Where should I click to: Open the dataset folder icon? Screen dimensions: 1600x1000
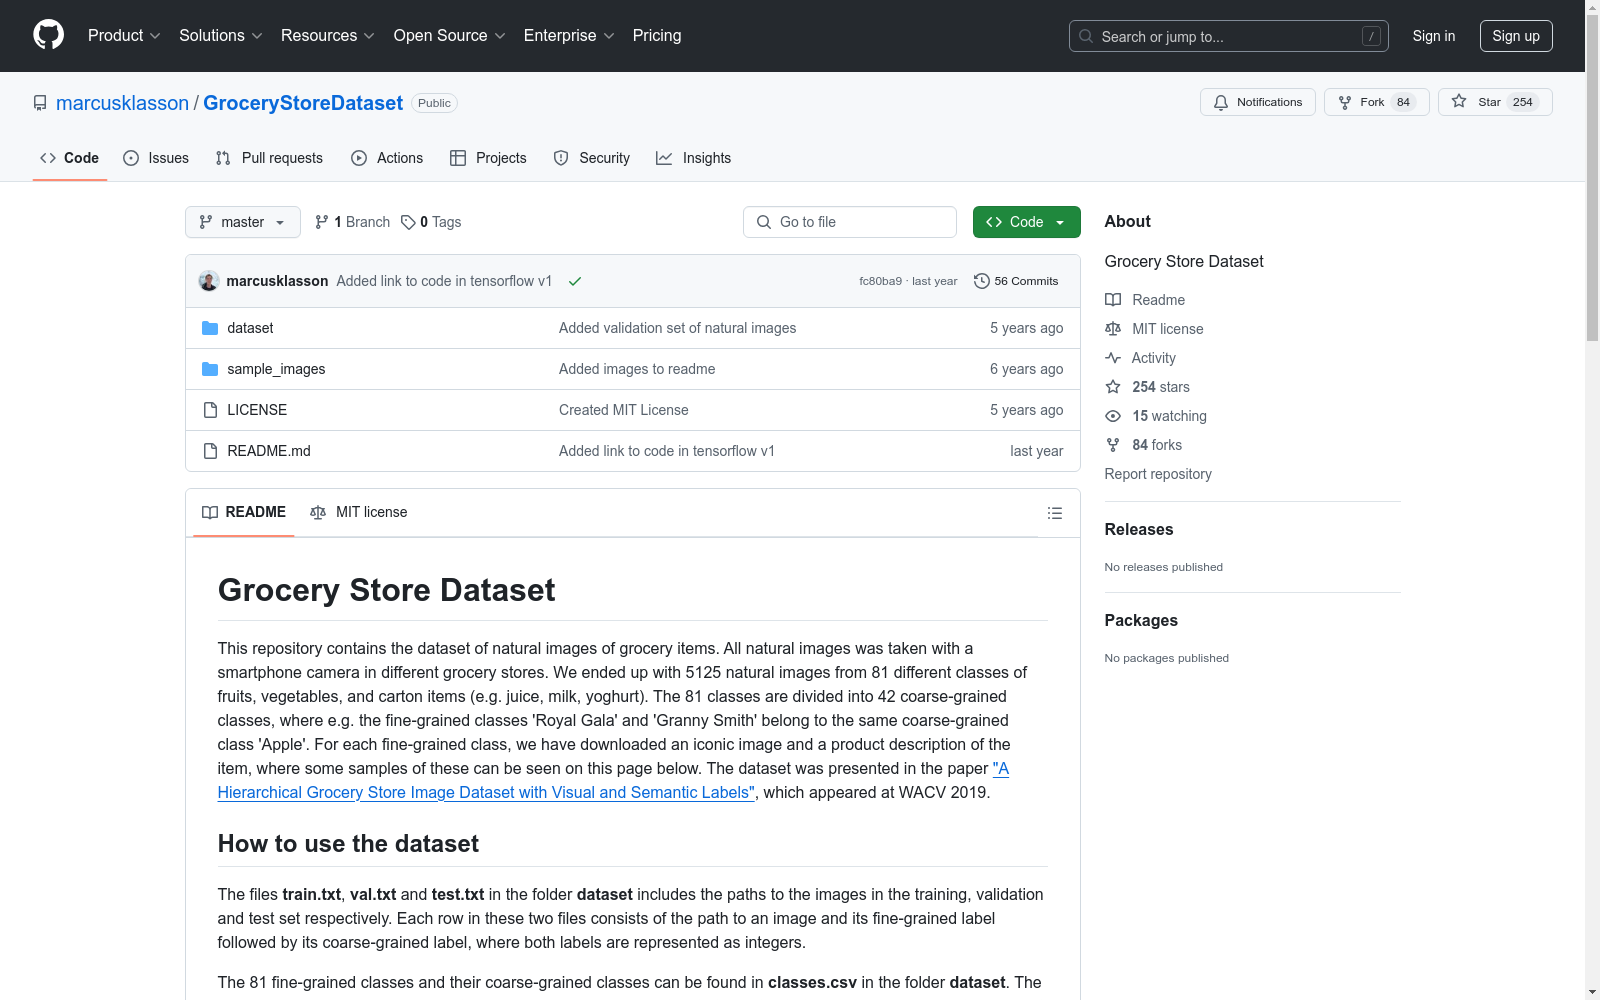(210, 328)
